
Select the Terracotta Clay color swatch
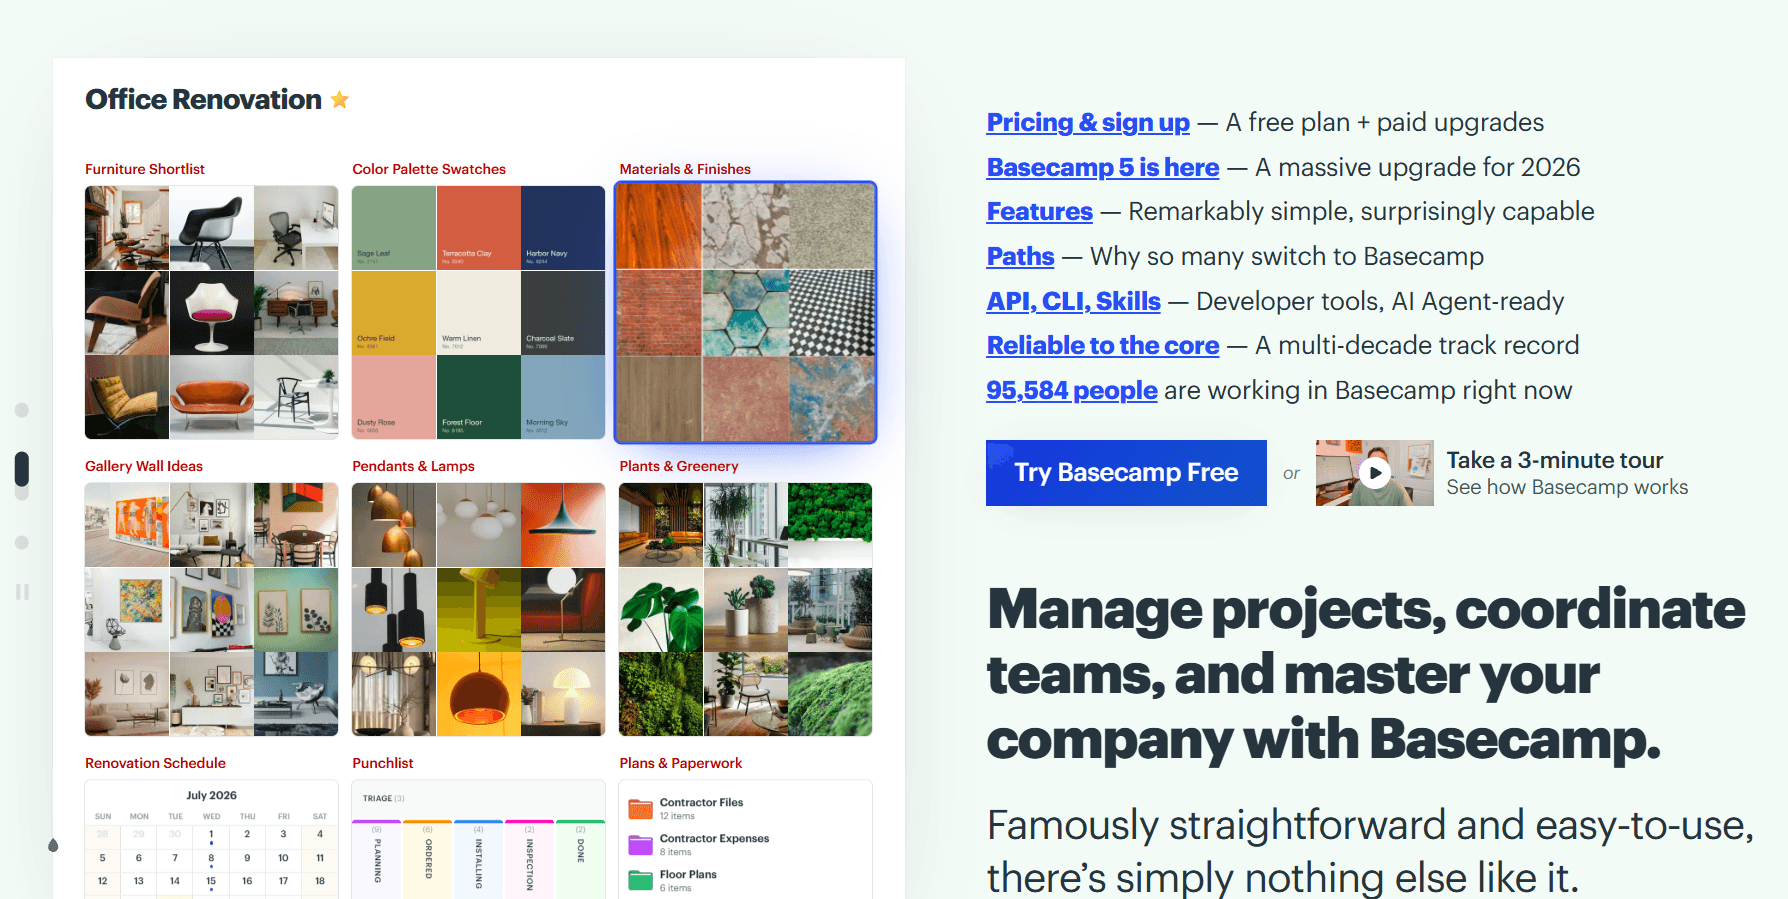pos(478,228)
